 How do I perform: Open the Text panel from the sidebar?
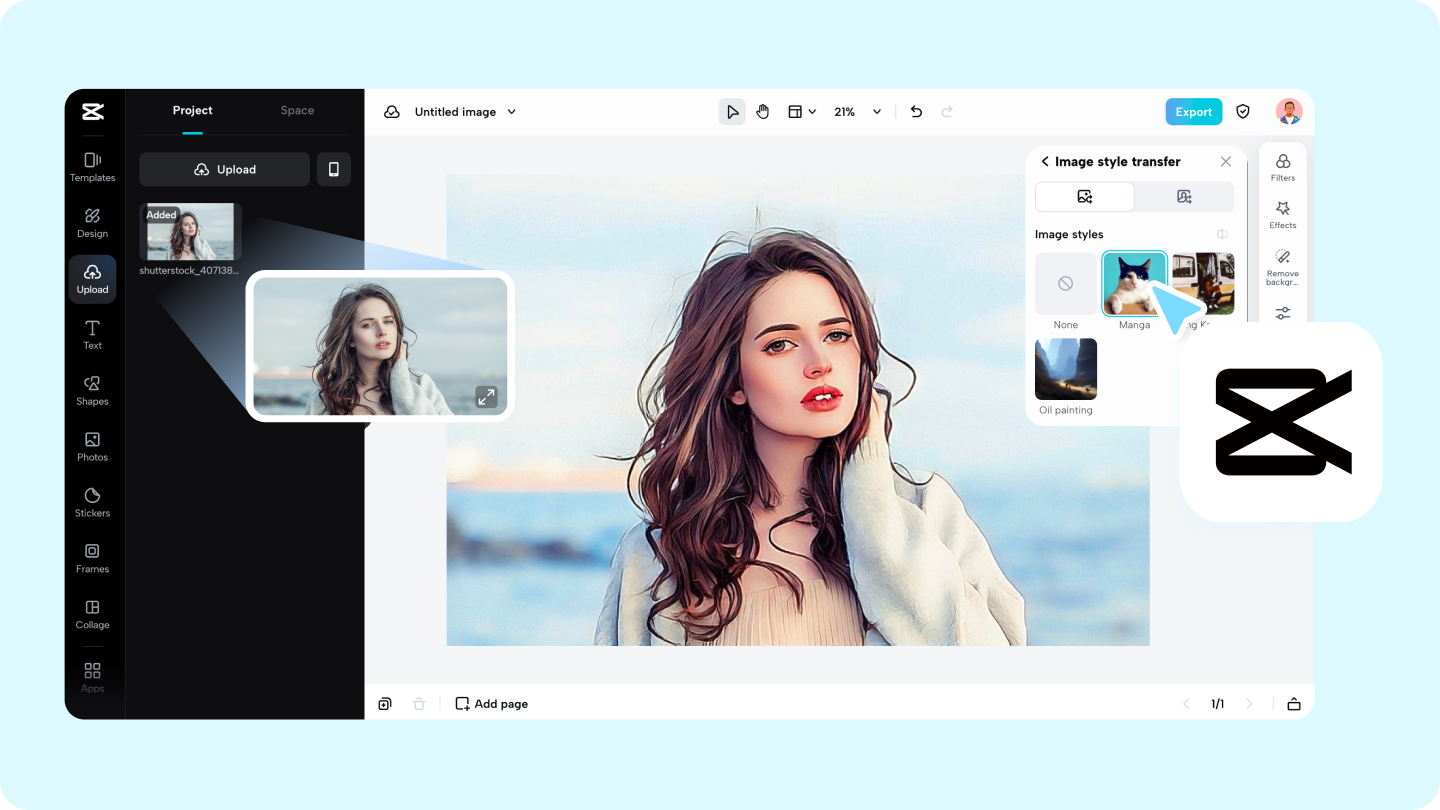pyautogui.click(x=92, y=334)
